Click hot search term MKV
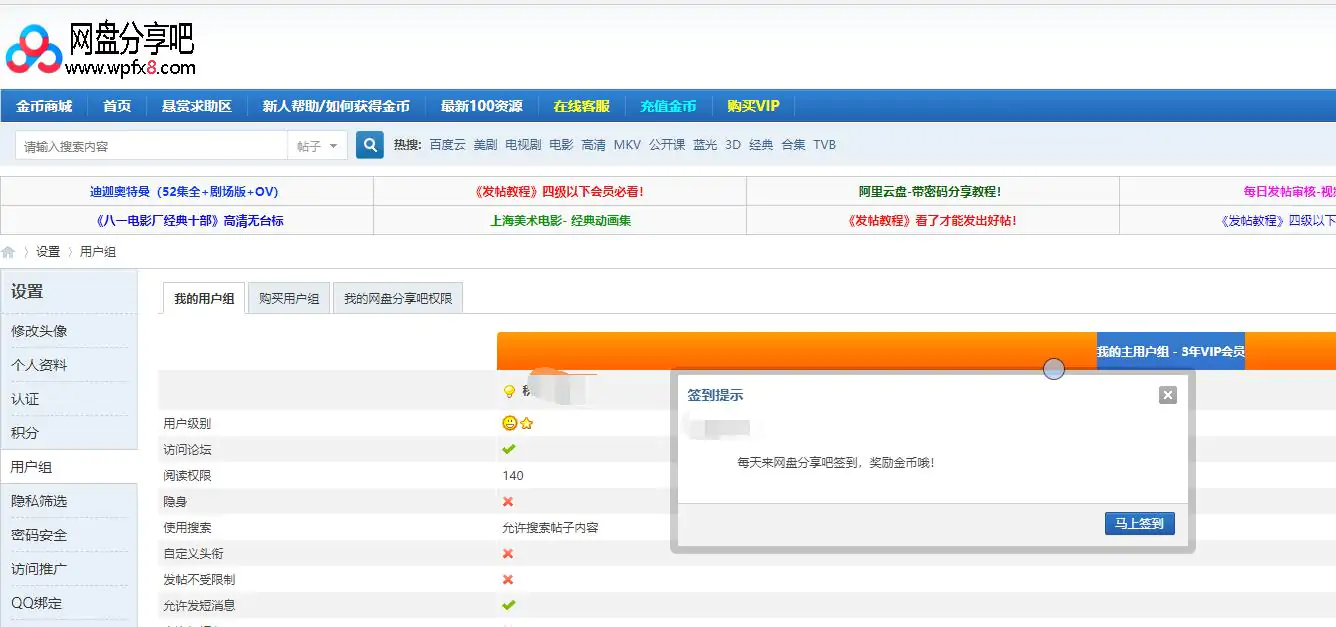This screenshot has height=627, width=1336. point(627,145)
